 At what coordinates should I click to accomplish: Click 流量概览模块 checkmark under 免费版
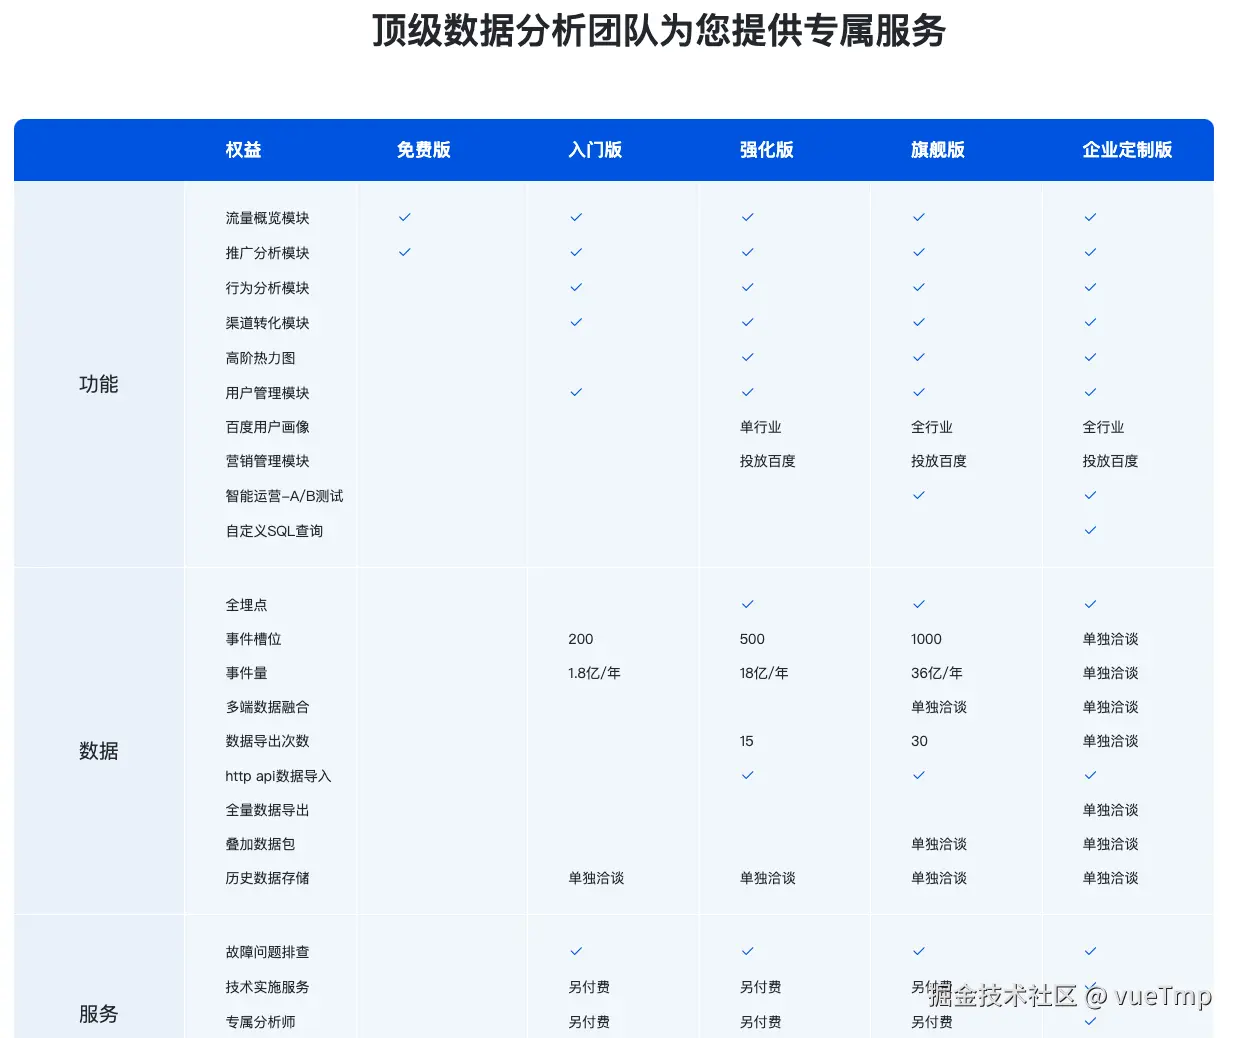405,217
